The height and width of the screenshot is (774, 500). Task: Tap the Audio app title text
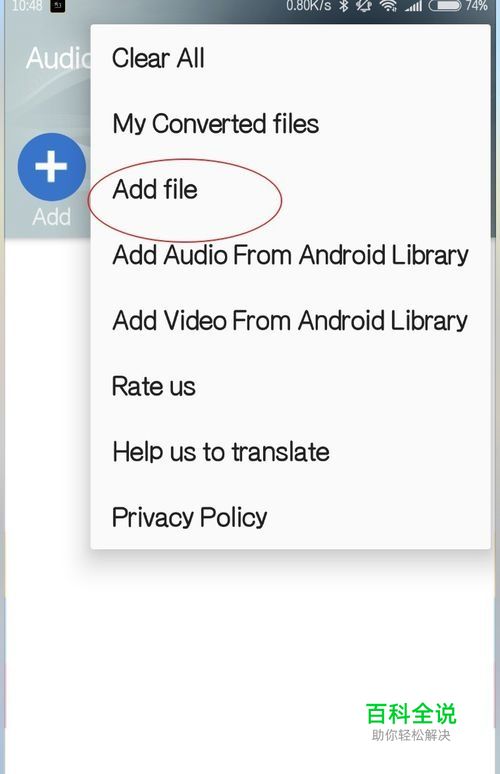coord(58,58)
